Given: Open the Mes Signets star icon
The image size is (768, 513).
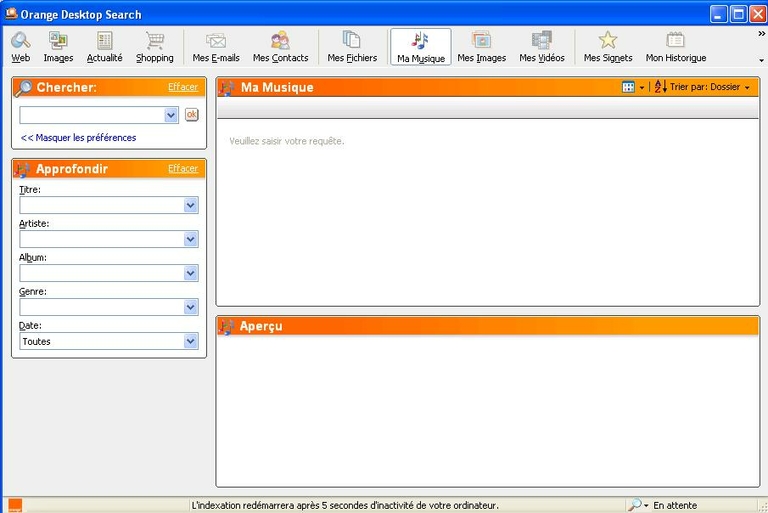Looking at the screenshot, I should point(608,40).
